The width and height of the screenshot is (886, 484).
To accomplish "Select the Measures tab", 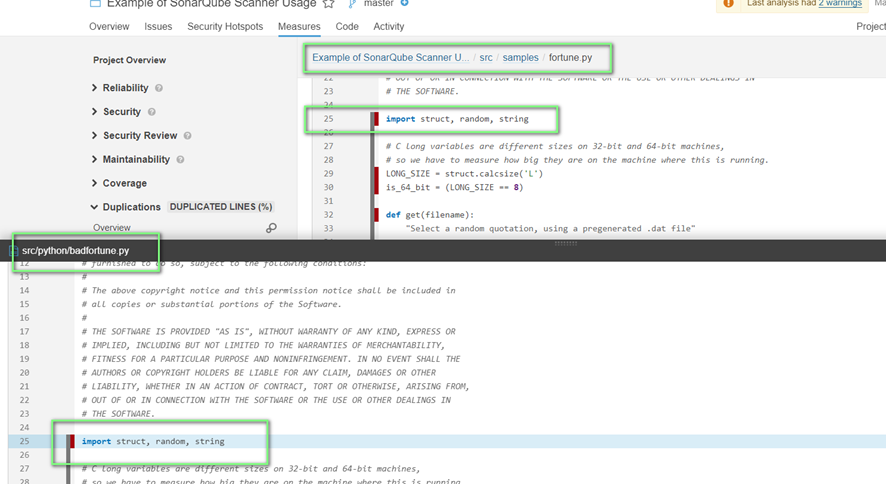I will point(299,27).
